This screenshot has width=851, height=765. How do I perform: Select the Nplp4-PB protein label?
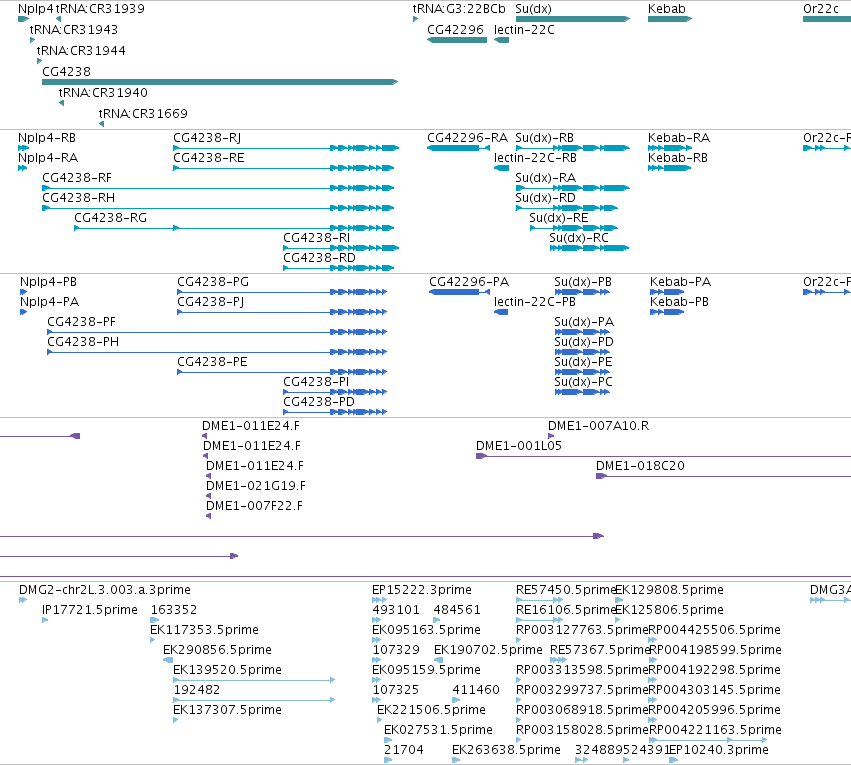[x=48, y=282]
